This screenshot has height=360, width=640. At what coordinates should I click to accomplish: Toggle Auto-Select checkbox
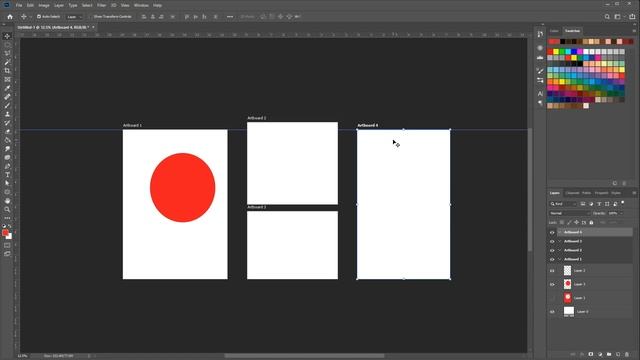(x=39, y=17)
